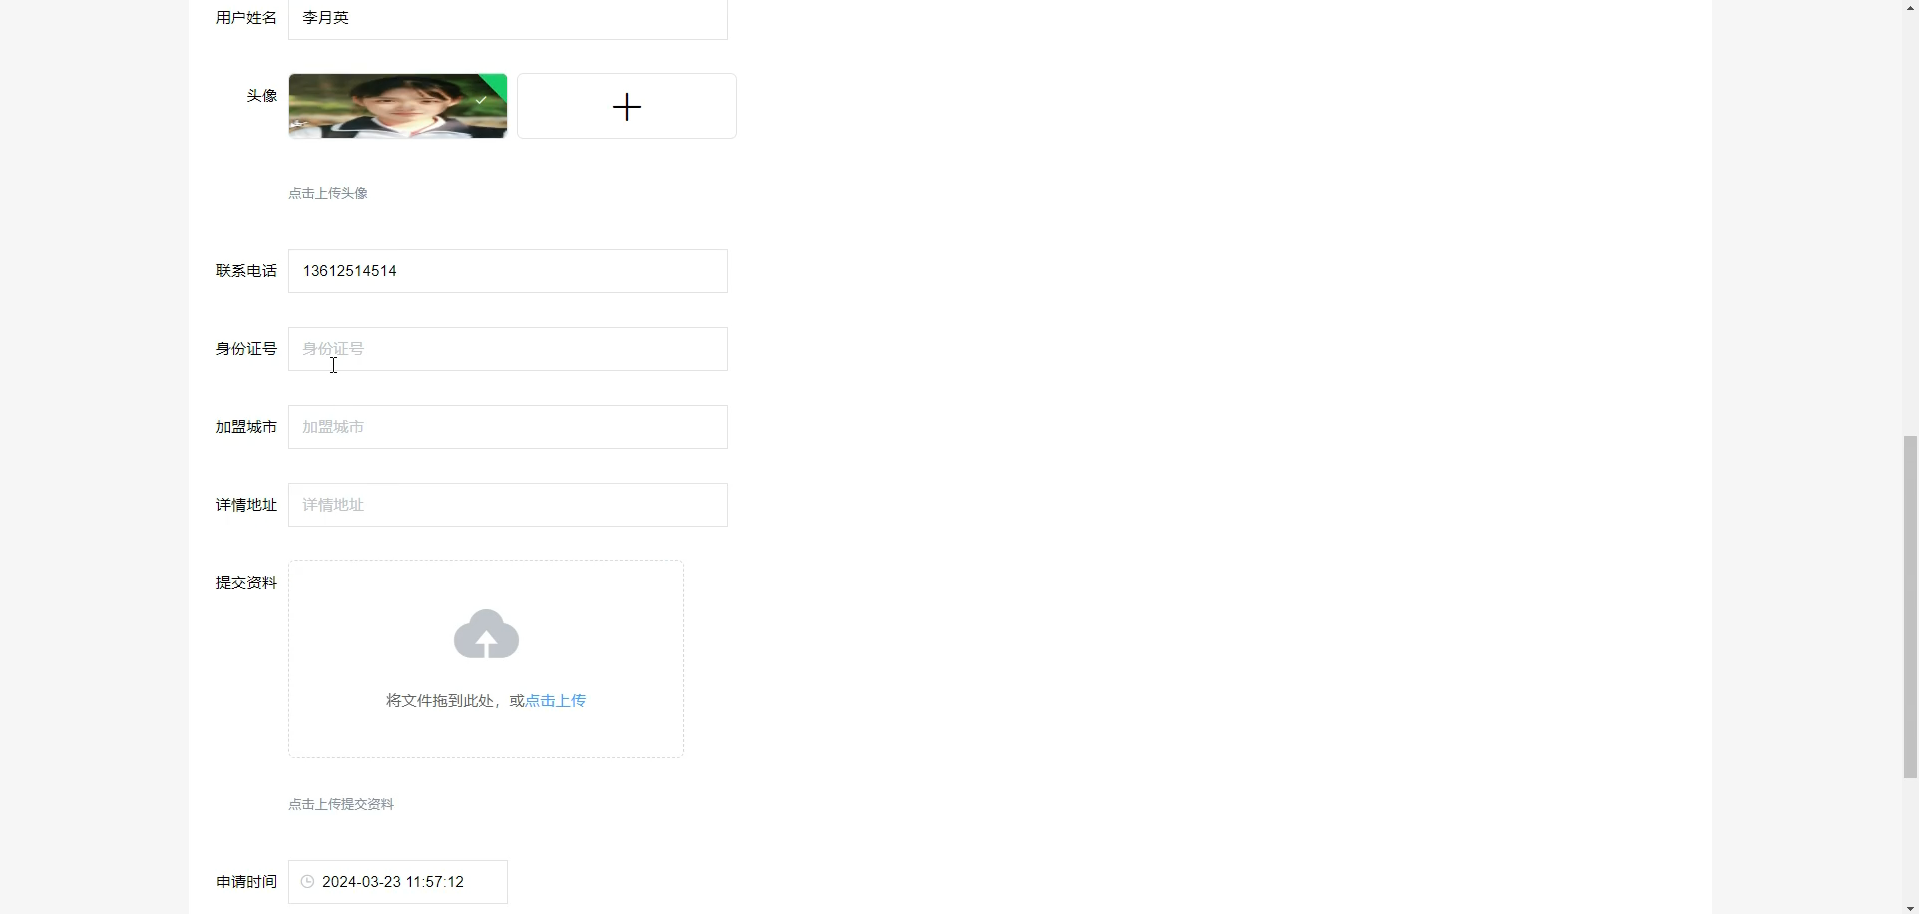Click the 详情地址 input field

(508, 505)
